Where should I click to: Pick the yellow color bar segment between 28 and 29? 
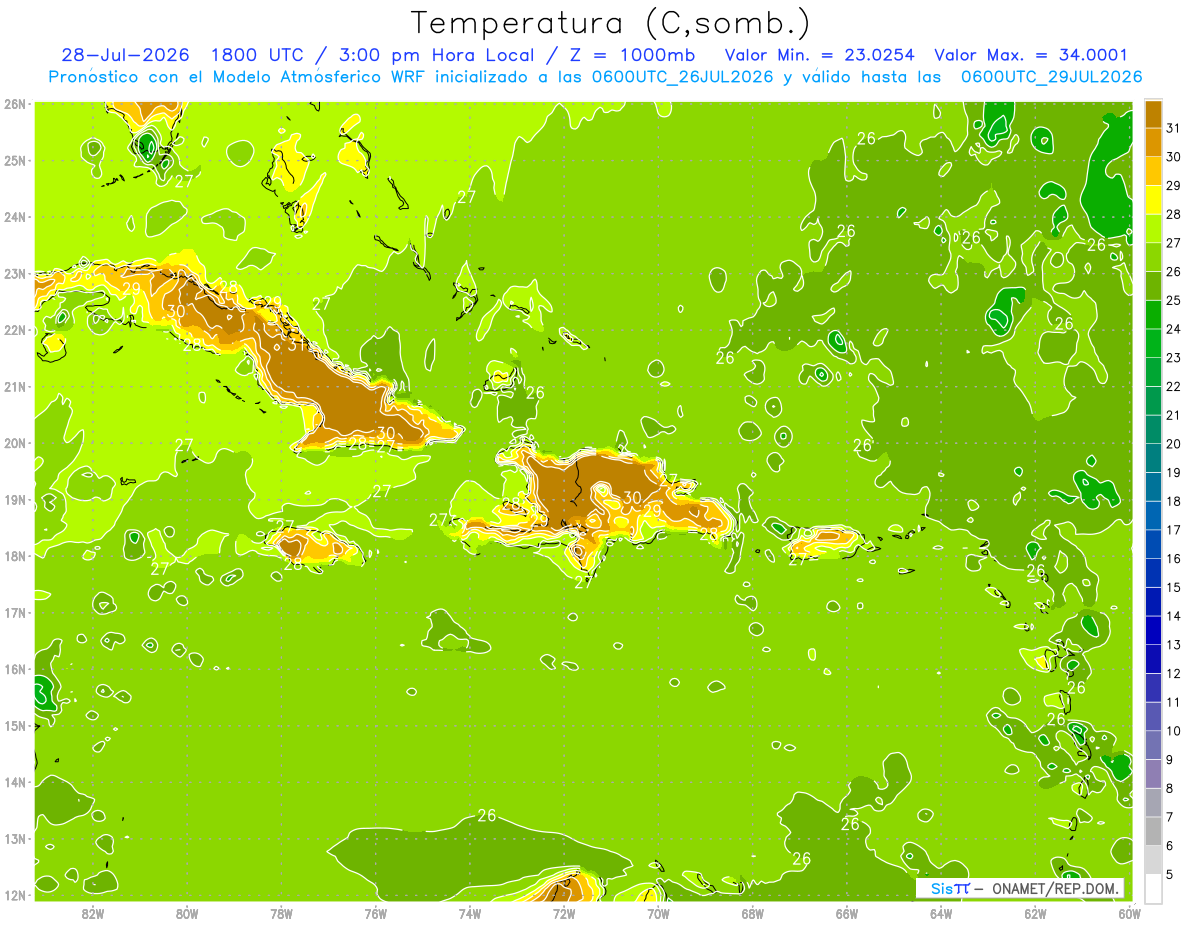coord(1153,200)
